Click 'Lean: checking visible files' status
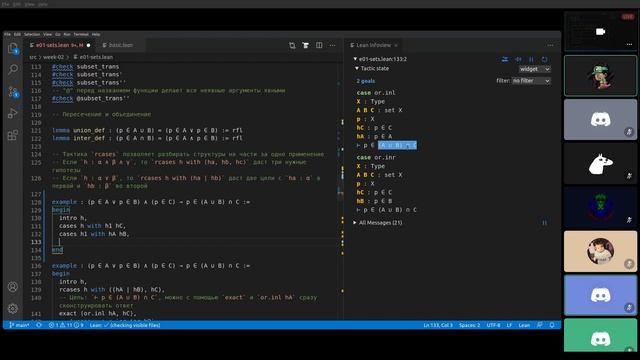The height and width of the screenshot is (360, 640). coord(125,325)
